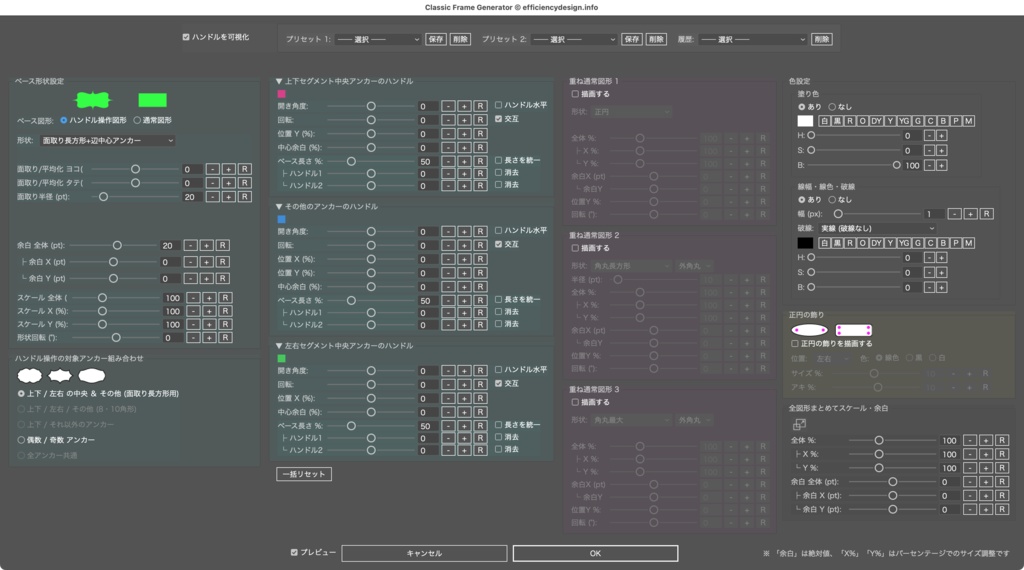Click the middle white spiky anchor combination icon
Image resolution: width=1024 pixels, height=570 pixels.
pyautogui.click(x=60, y=375)
